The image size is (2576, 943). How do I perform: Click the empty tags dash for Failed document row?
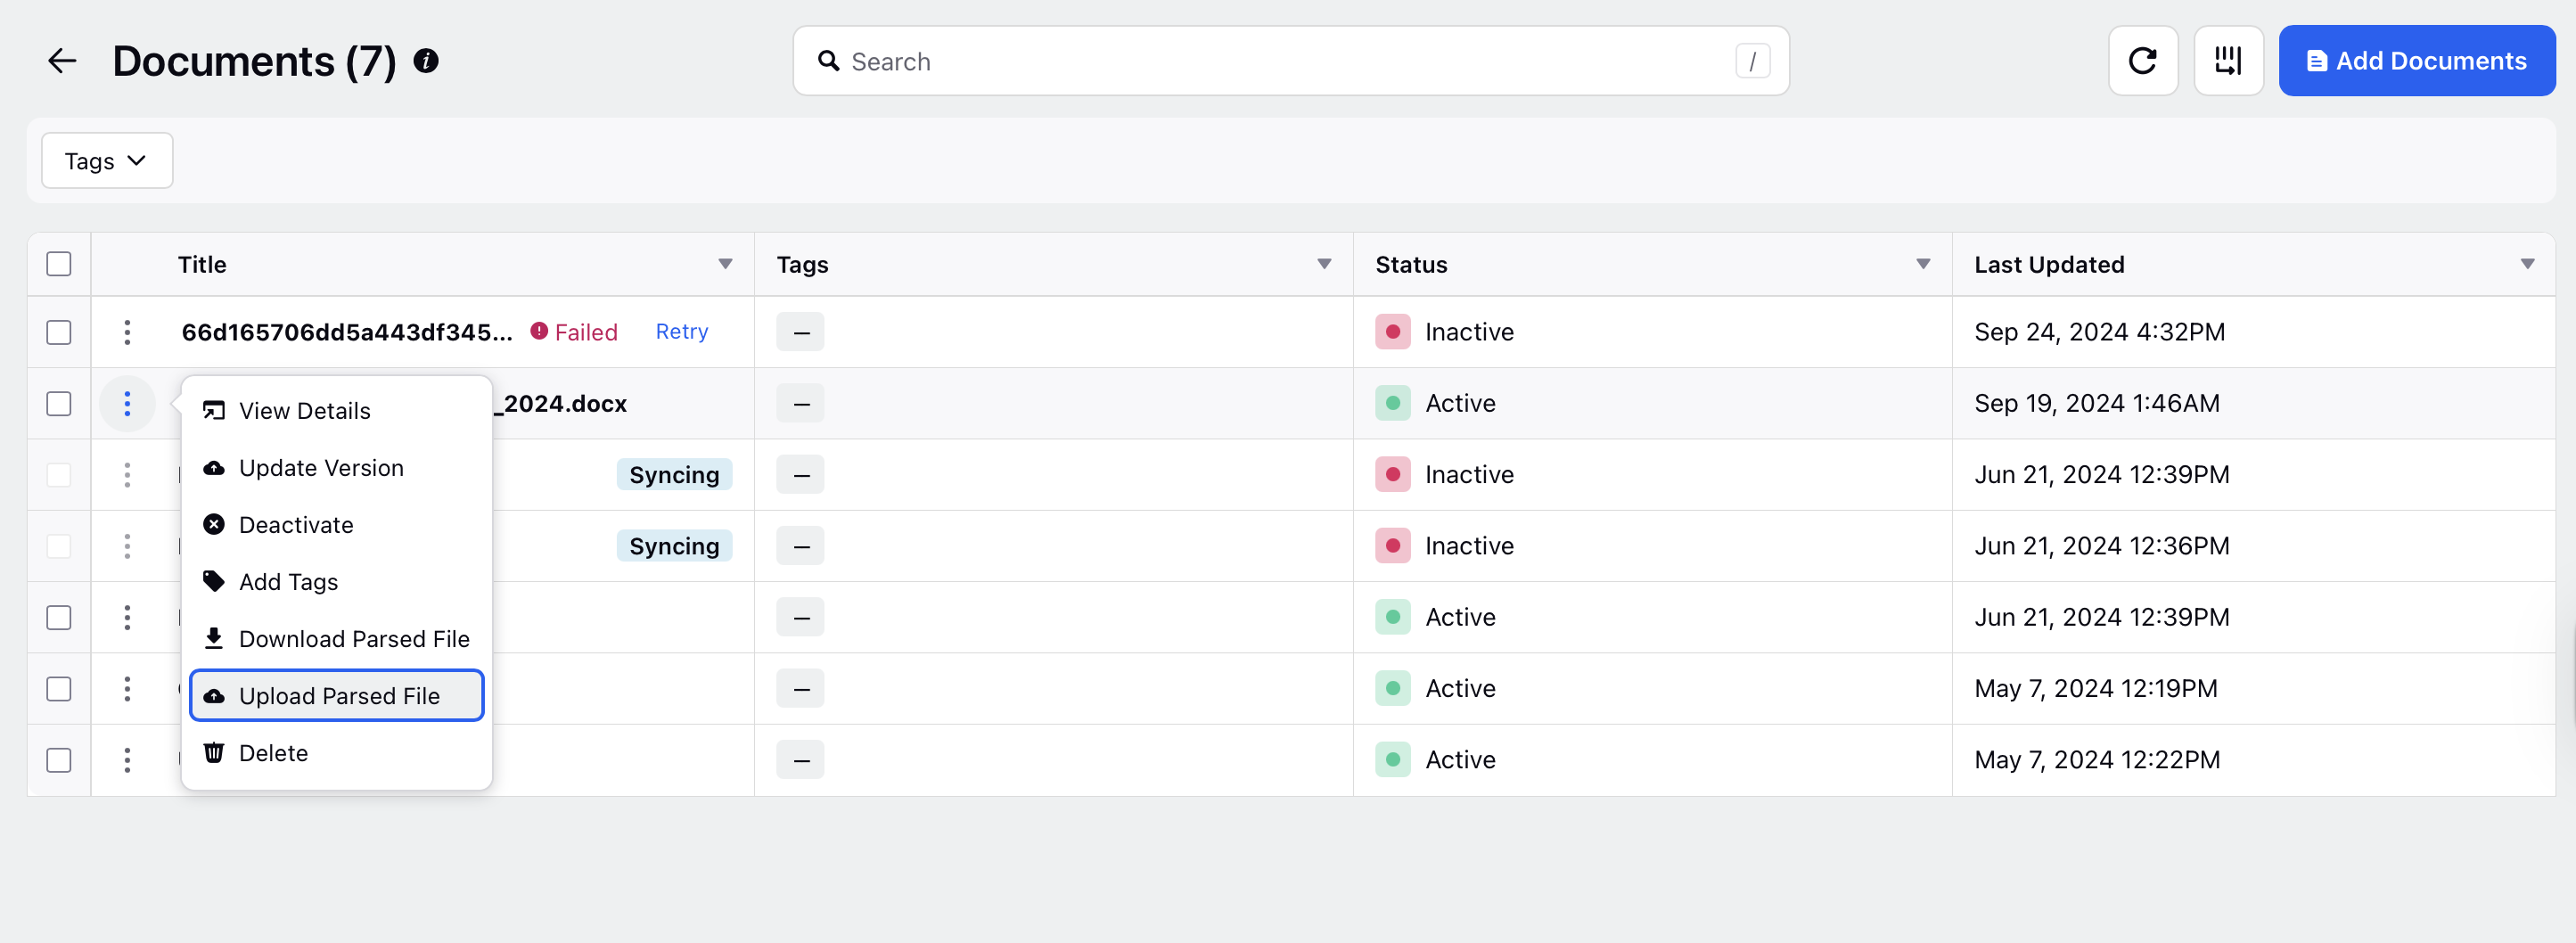800,332
